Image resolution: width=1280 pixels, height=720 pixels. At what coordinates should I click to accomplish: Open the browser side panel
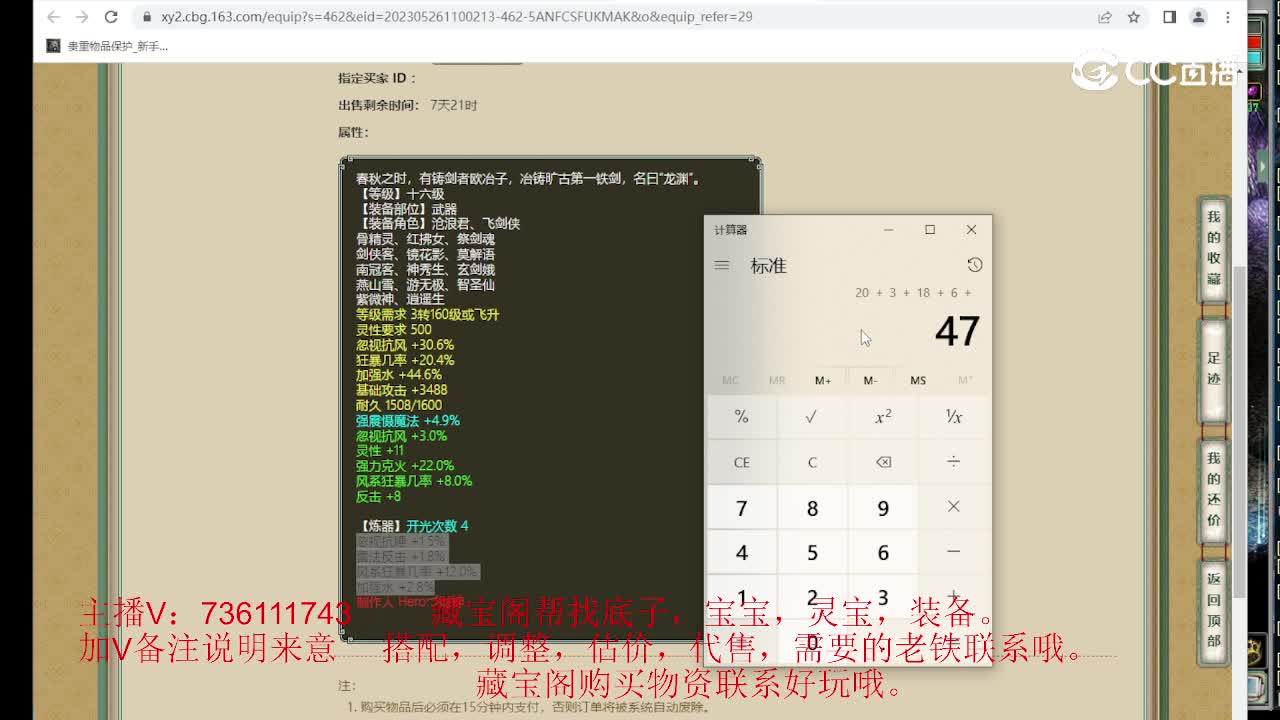(1169, 17)
